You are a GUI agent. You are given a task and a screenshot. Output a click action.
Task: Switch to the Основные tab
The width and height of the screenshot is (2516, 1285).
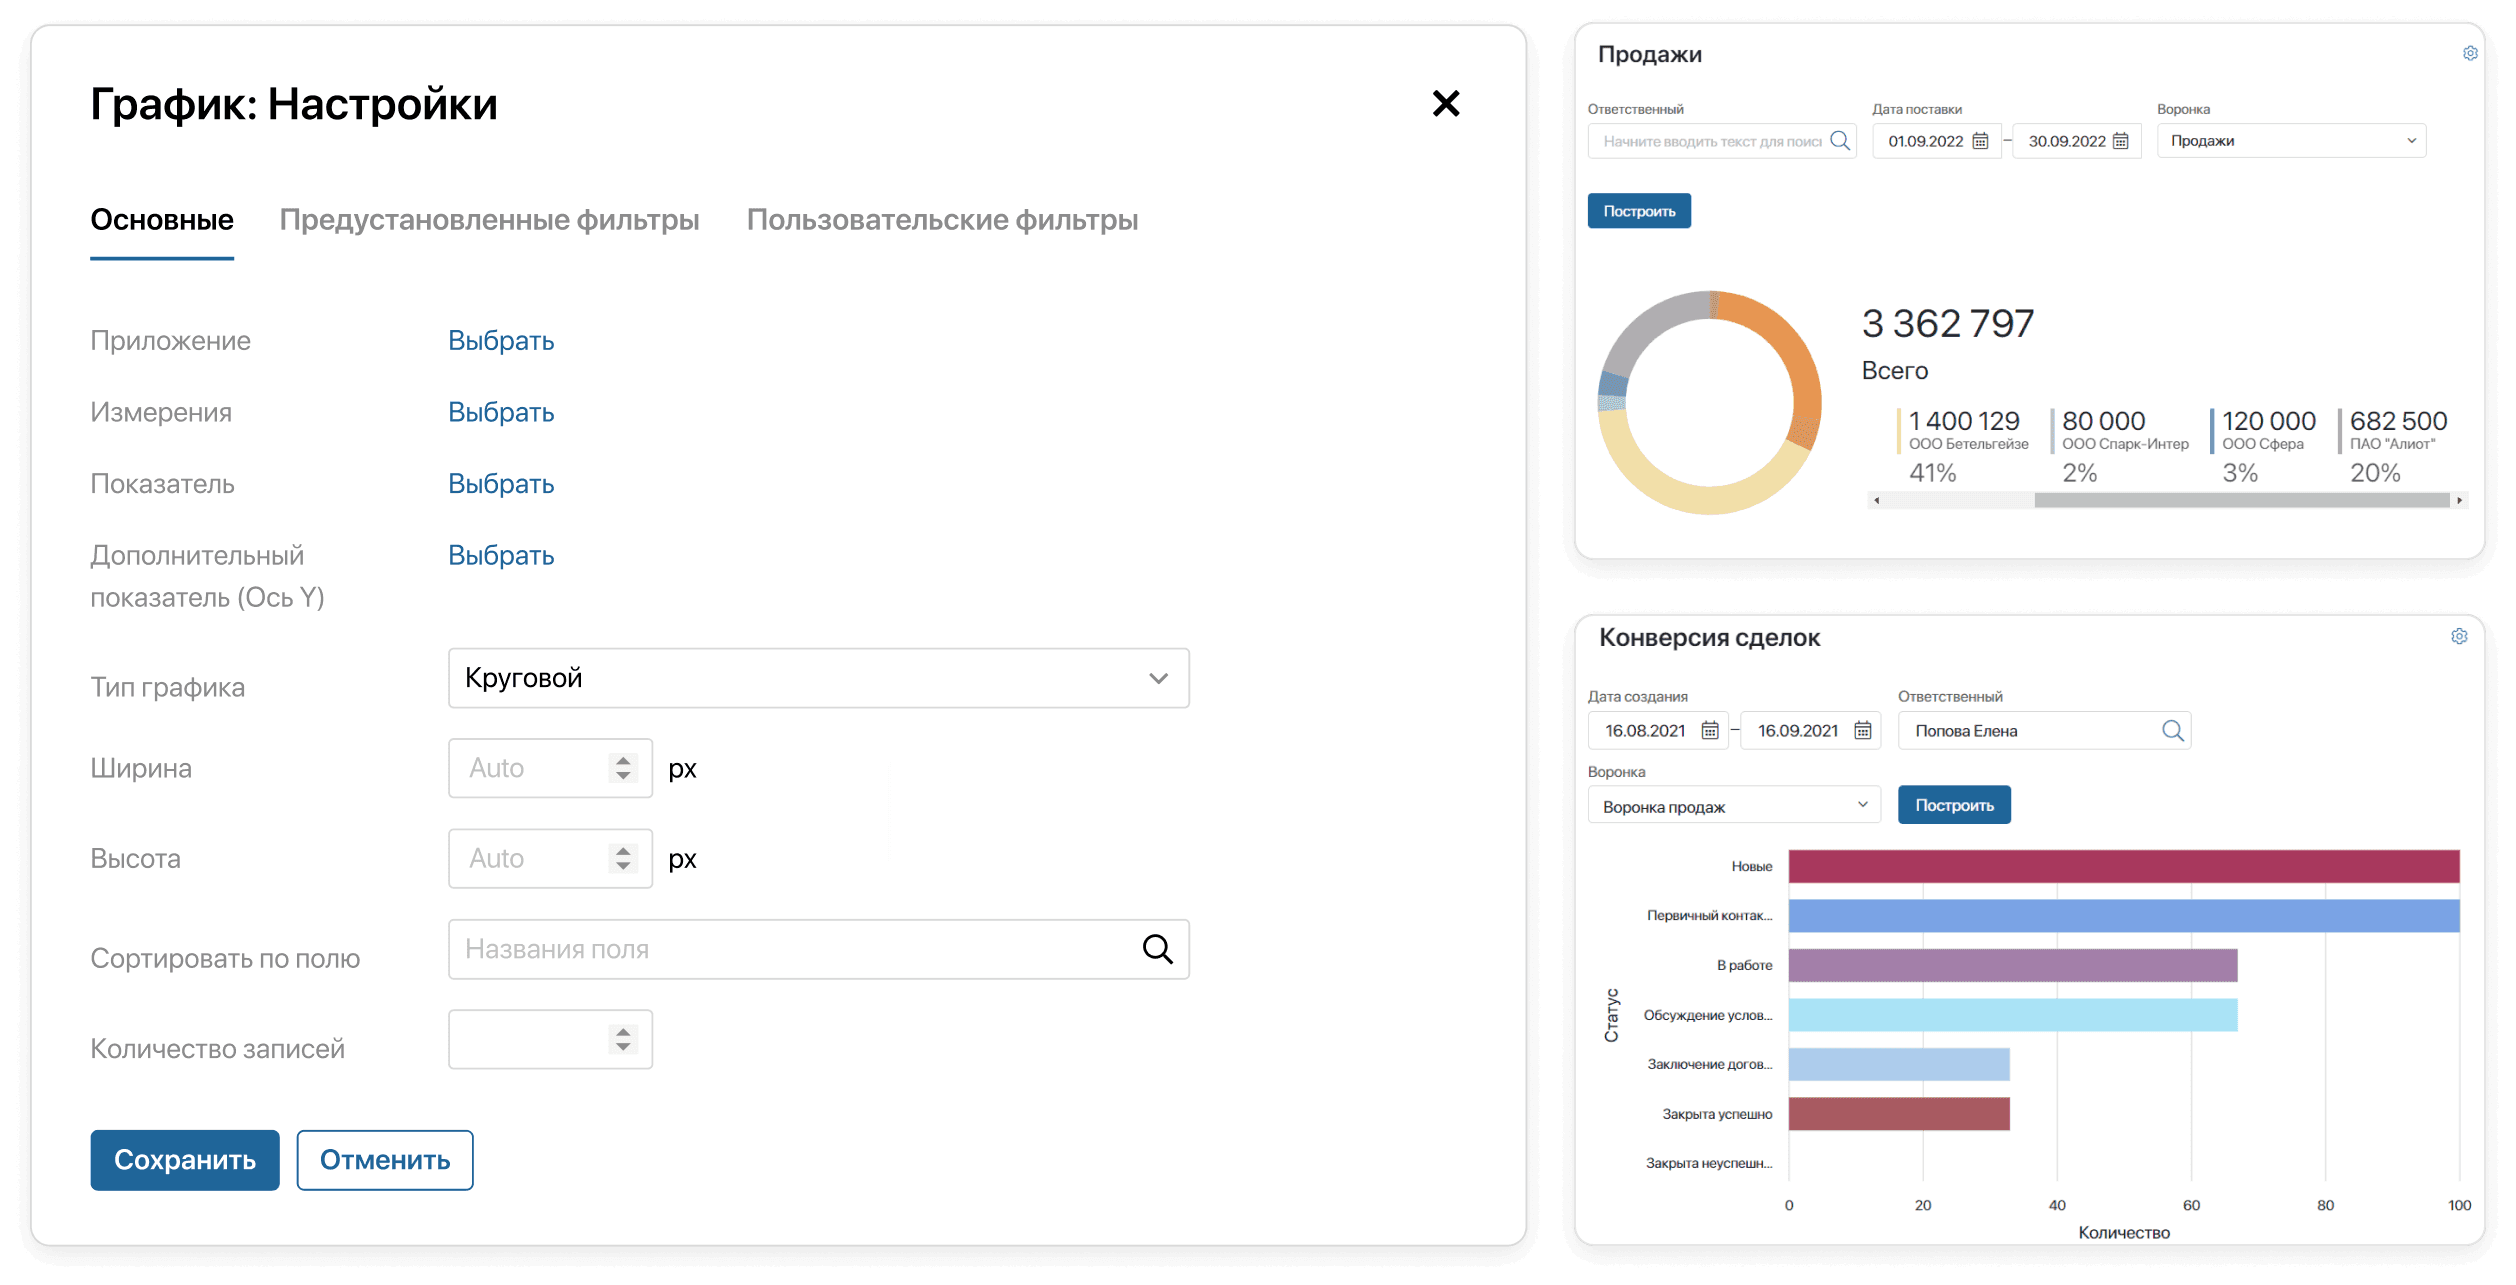pyautogui.click(x=162, y=220)
